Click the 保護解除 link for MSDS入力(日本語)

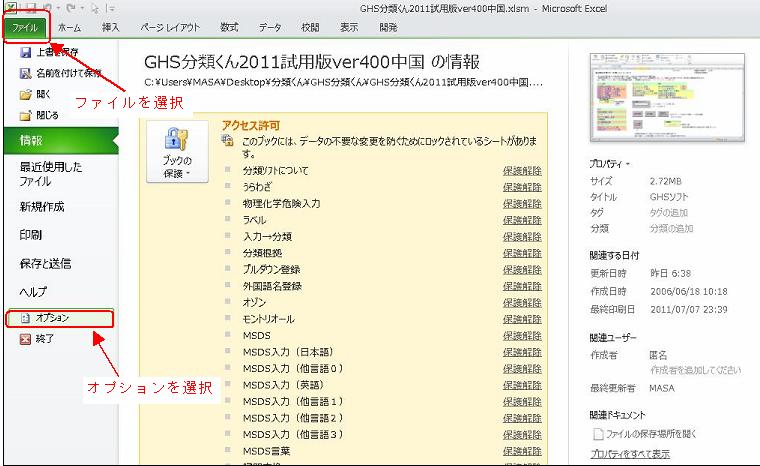click(x=522, y=352)
